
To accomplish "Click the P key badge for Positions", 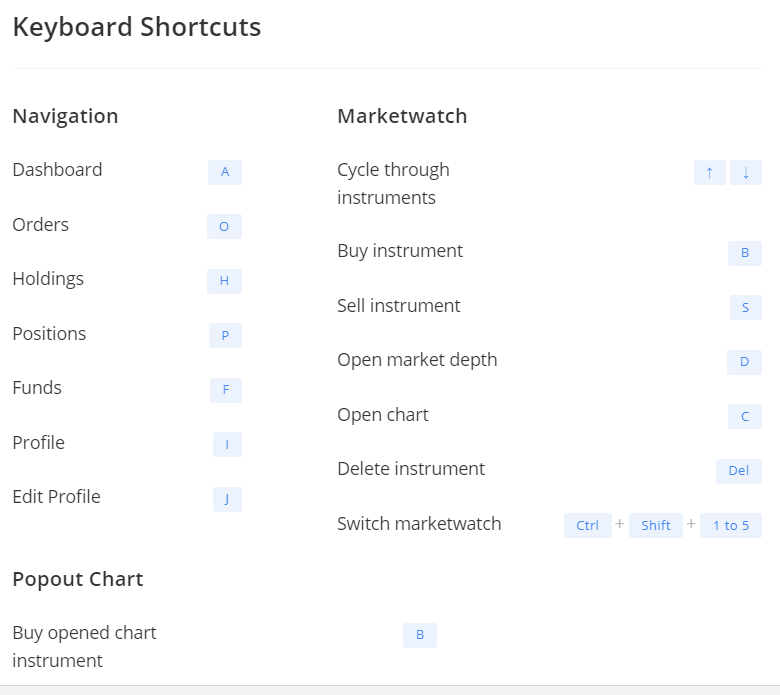I will pyautogui.click(x=225, y=336).
